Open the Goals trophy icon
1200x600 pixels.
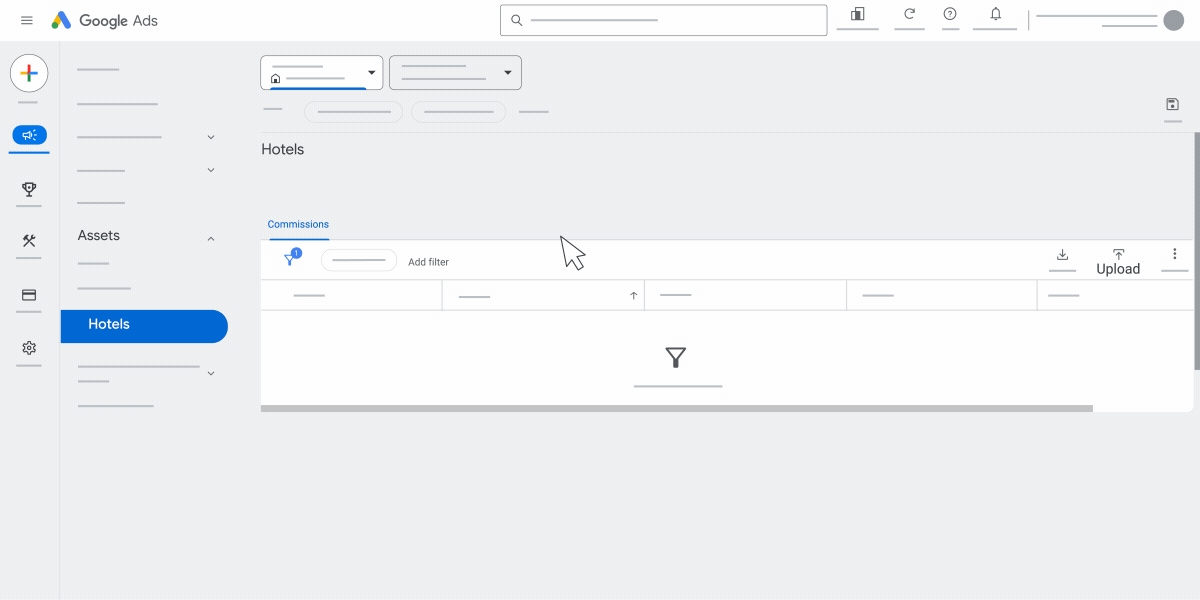click(29, 189)
